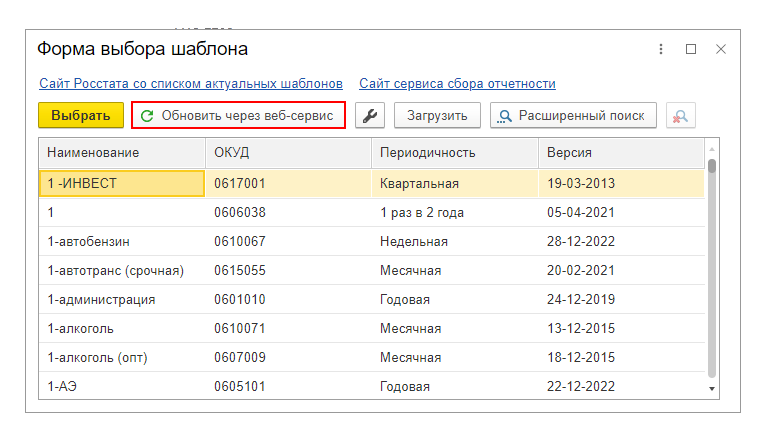Image resolution: width=765 pixels, height=443 pixels.
Task: Select the row named 1 with ОКУД 0606038
Action: pyautogui.click(x=372, y=212)
